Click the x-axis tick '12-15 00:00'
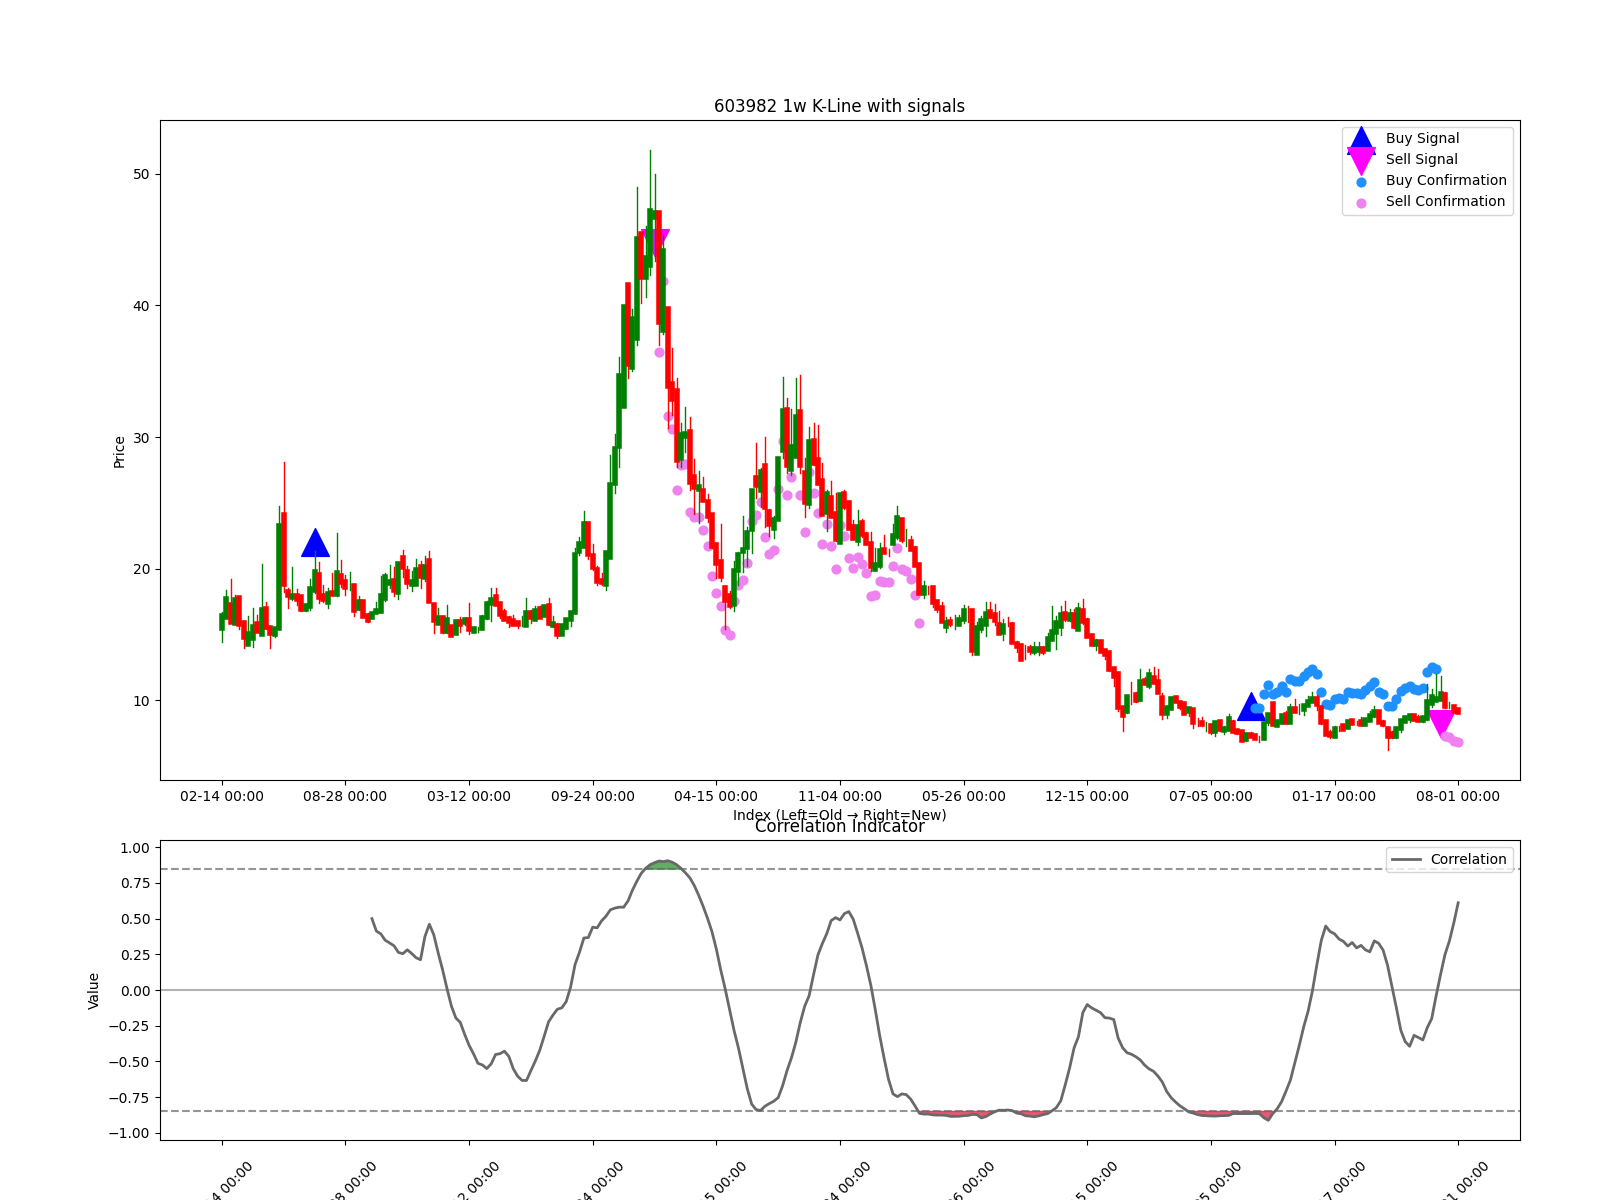The image size is (1600, 1200). point(1087,796)
